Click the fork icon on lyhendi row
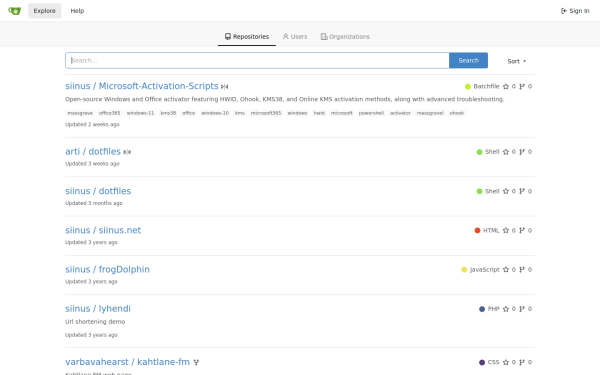Viewport: 600px width, 375px height. tap(522, 309)
